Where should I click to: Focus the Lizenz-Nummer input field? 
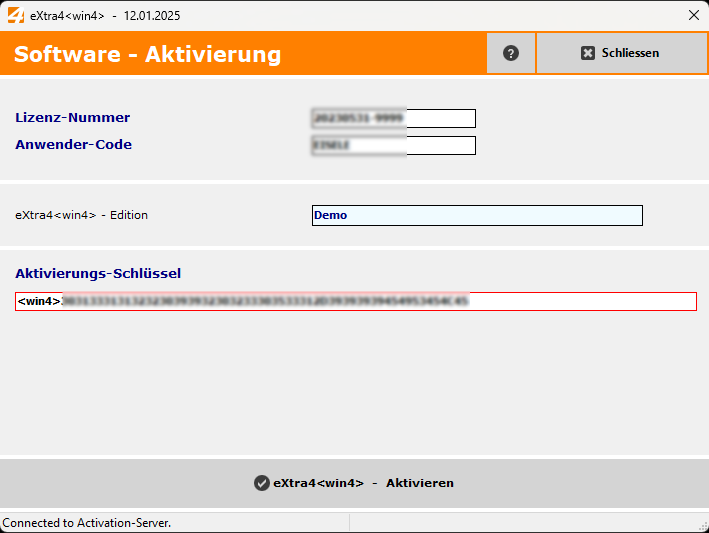[x=393, y=118]
